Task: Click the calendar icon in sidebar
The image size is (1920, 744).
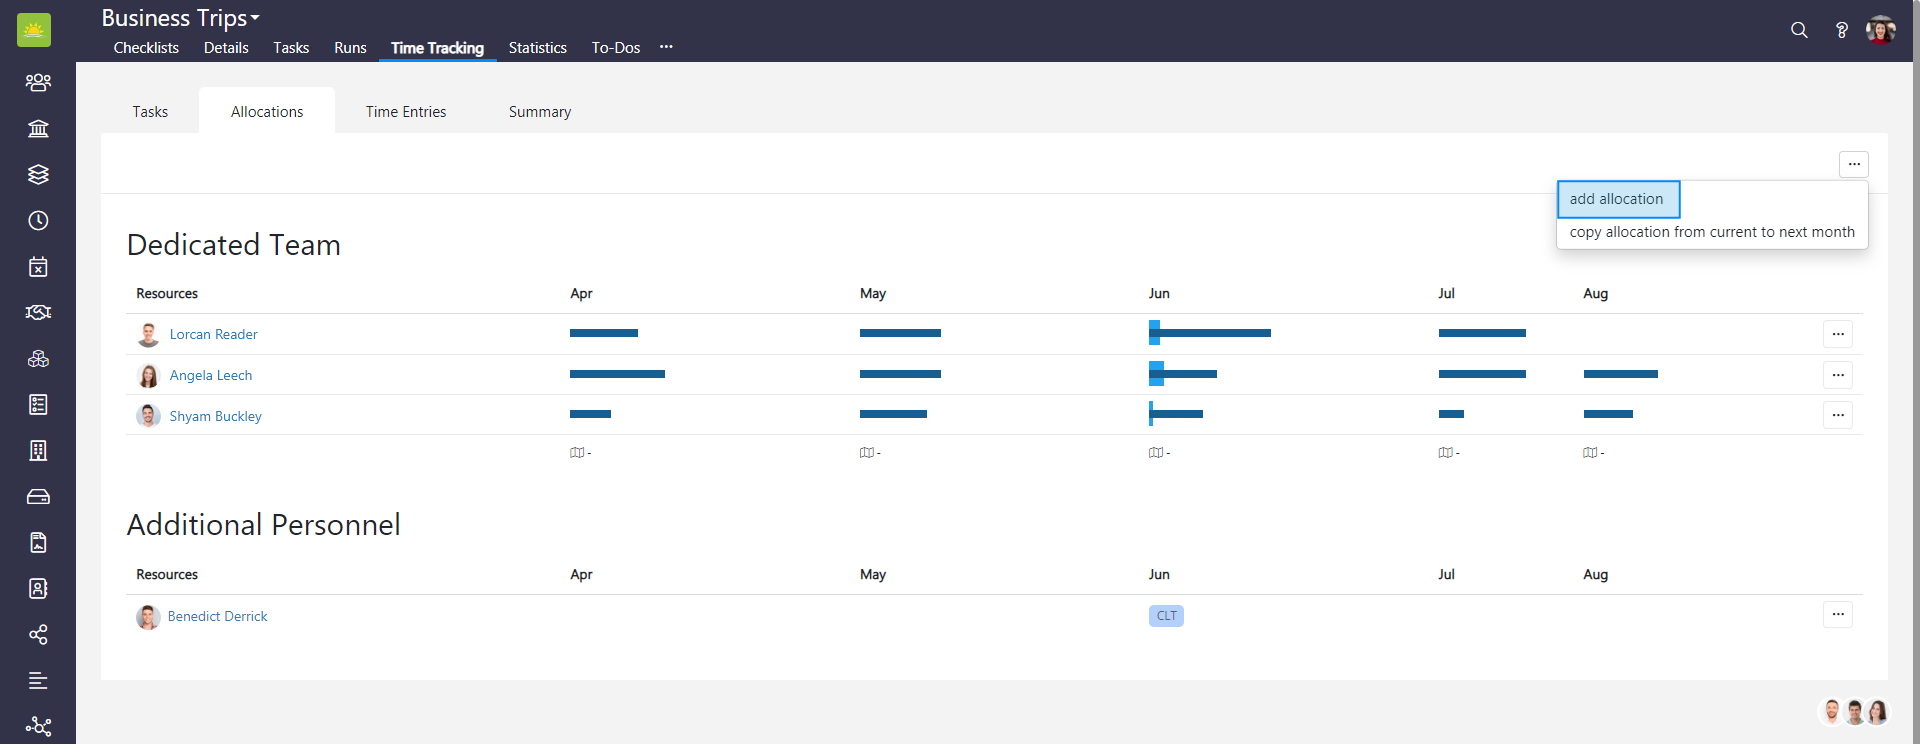Action: (38, 266)
